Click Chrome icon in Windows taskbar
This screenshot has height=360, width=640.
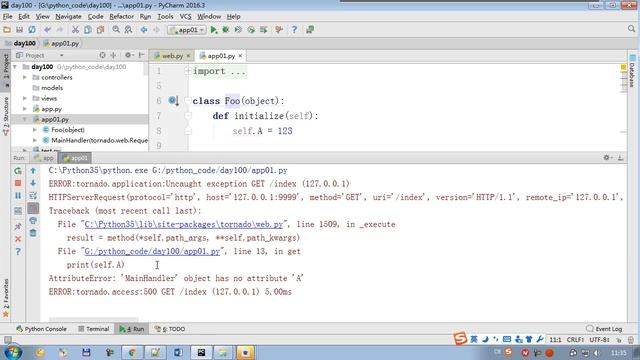[x=132, y=352]
